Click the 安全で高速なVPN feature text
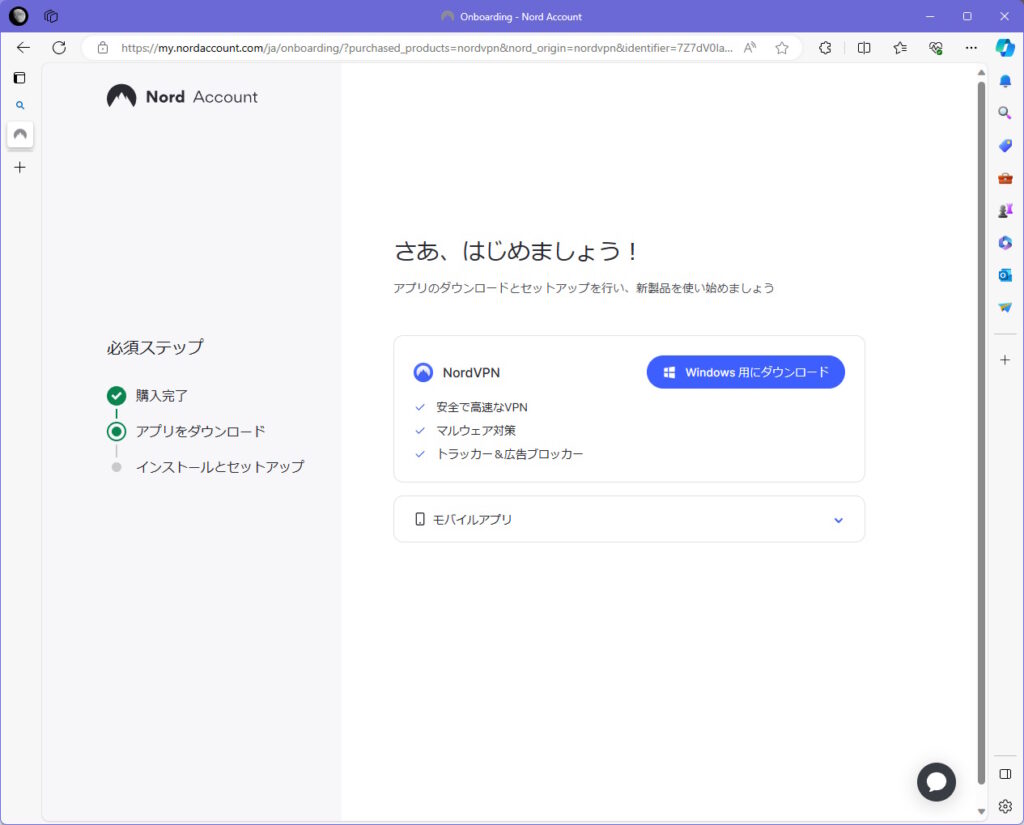 (482, 407)
